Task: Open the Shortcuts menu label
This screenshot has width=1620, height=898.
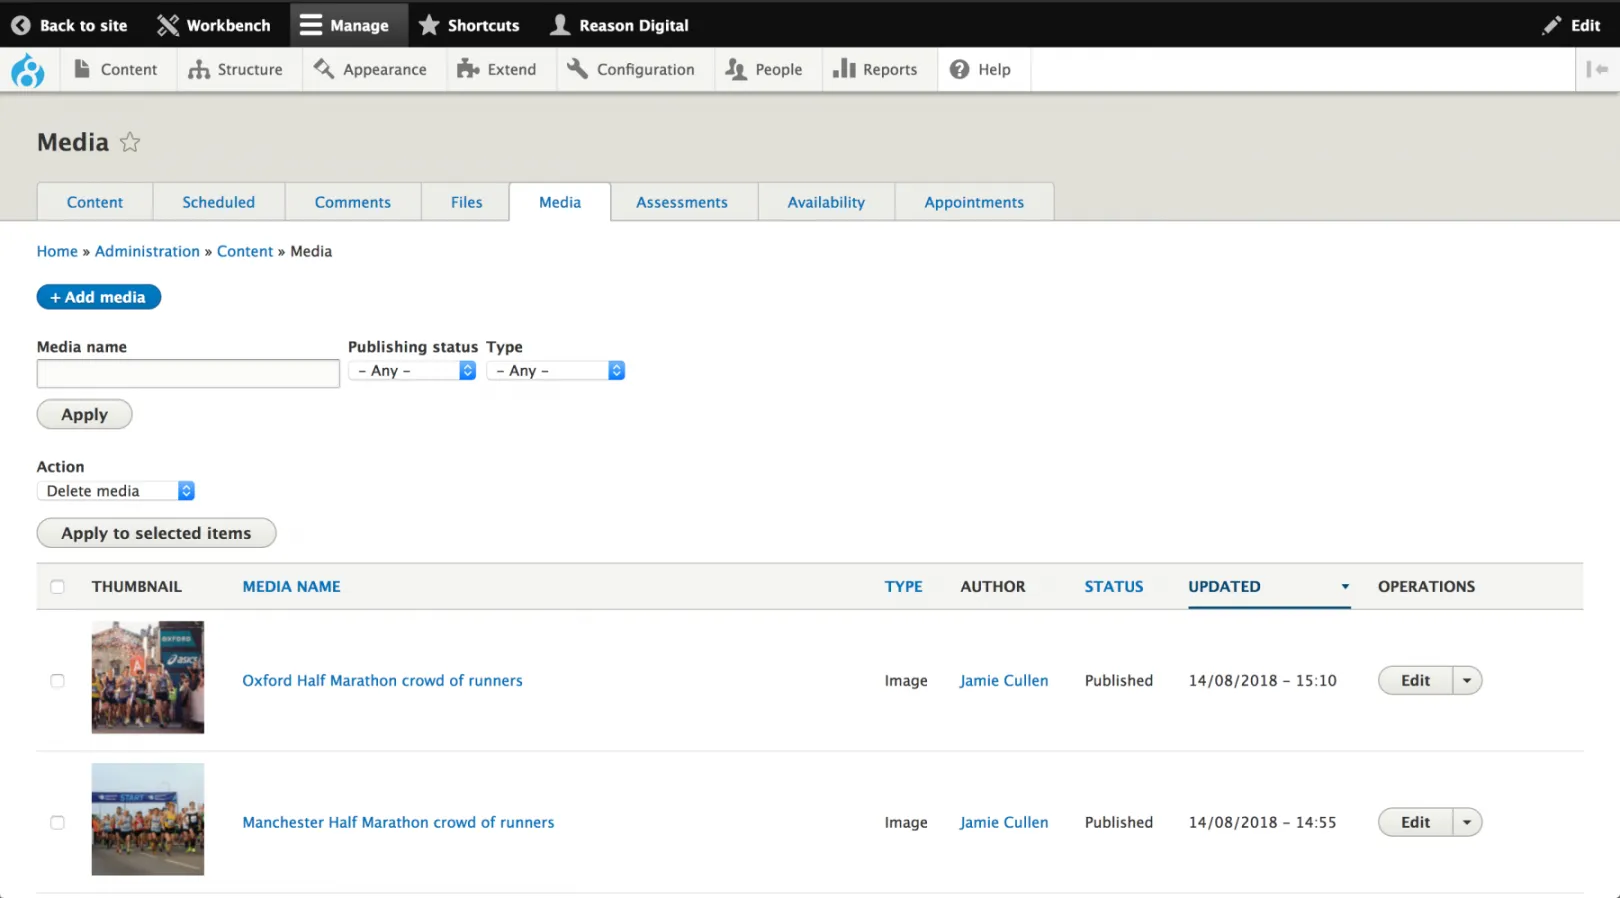Action: pos(483,26)
